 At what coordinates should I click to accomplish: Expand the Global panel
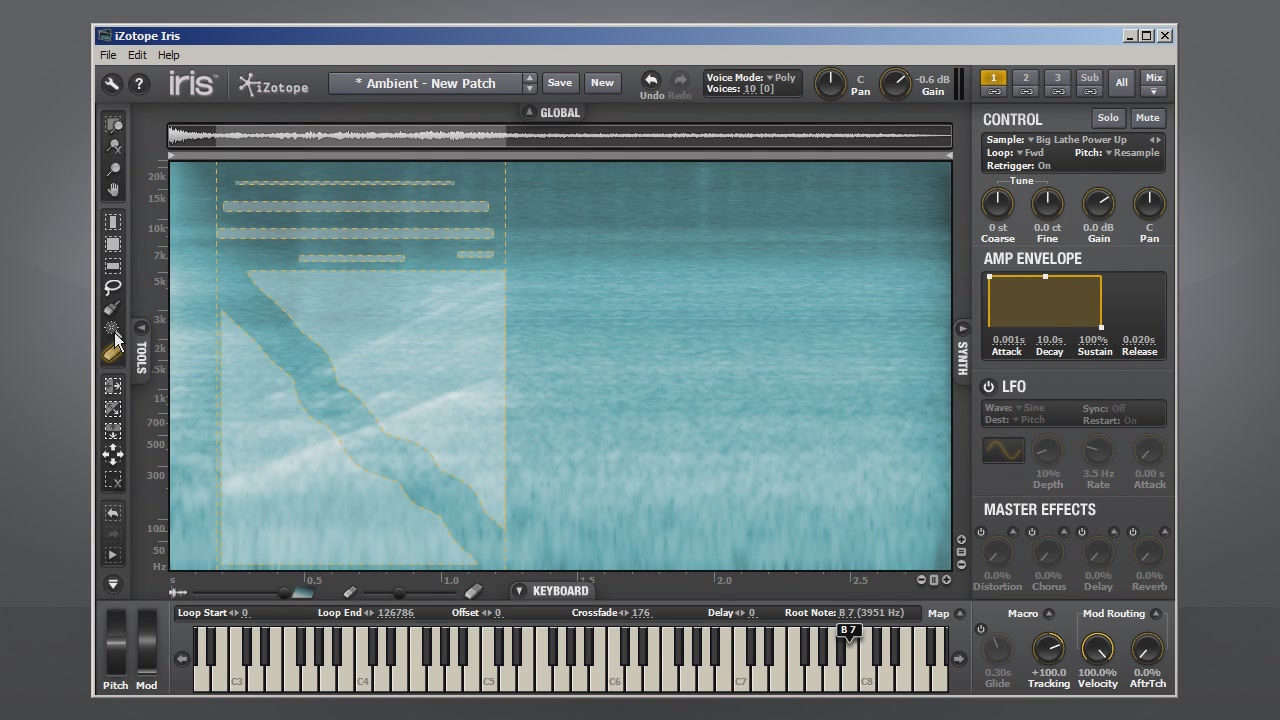[529, 112]
